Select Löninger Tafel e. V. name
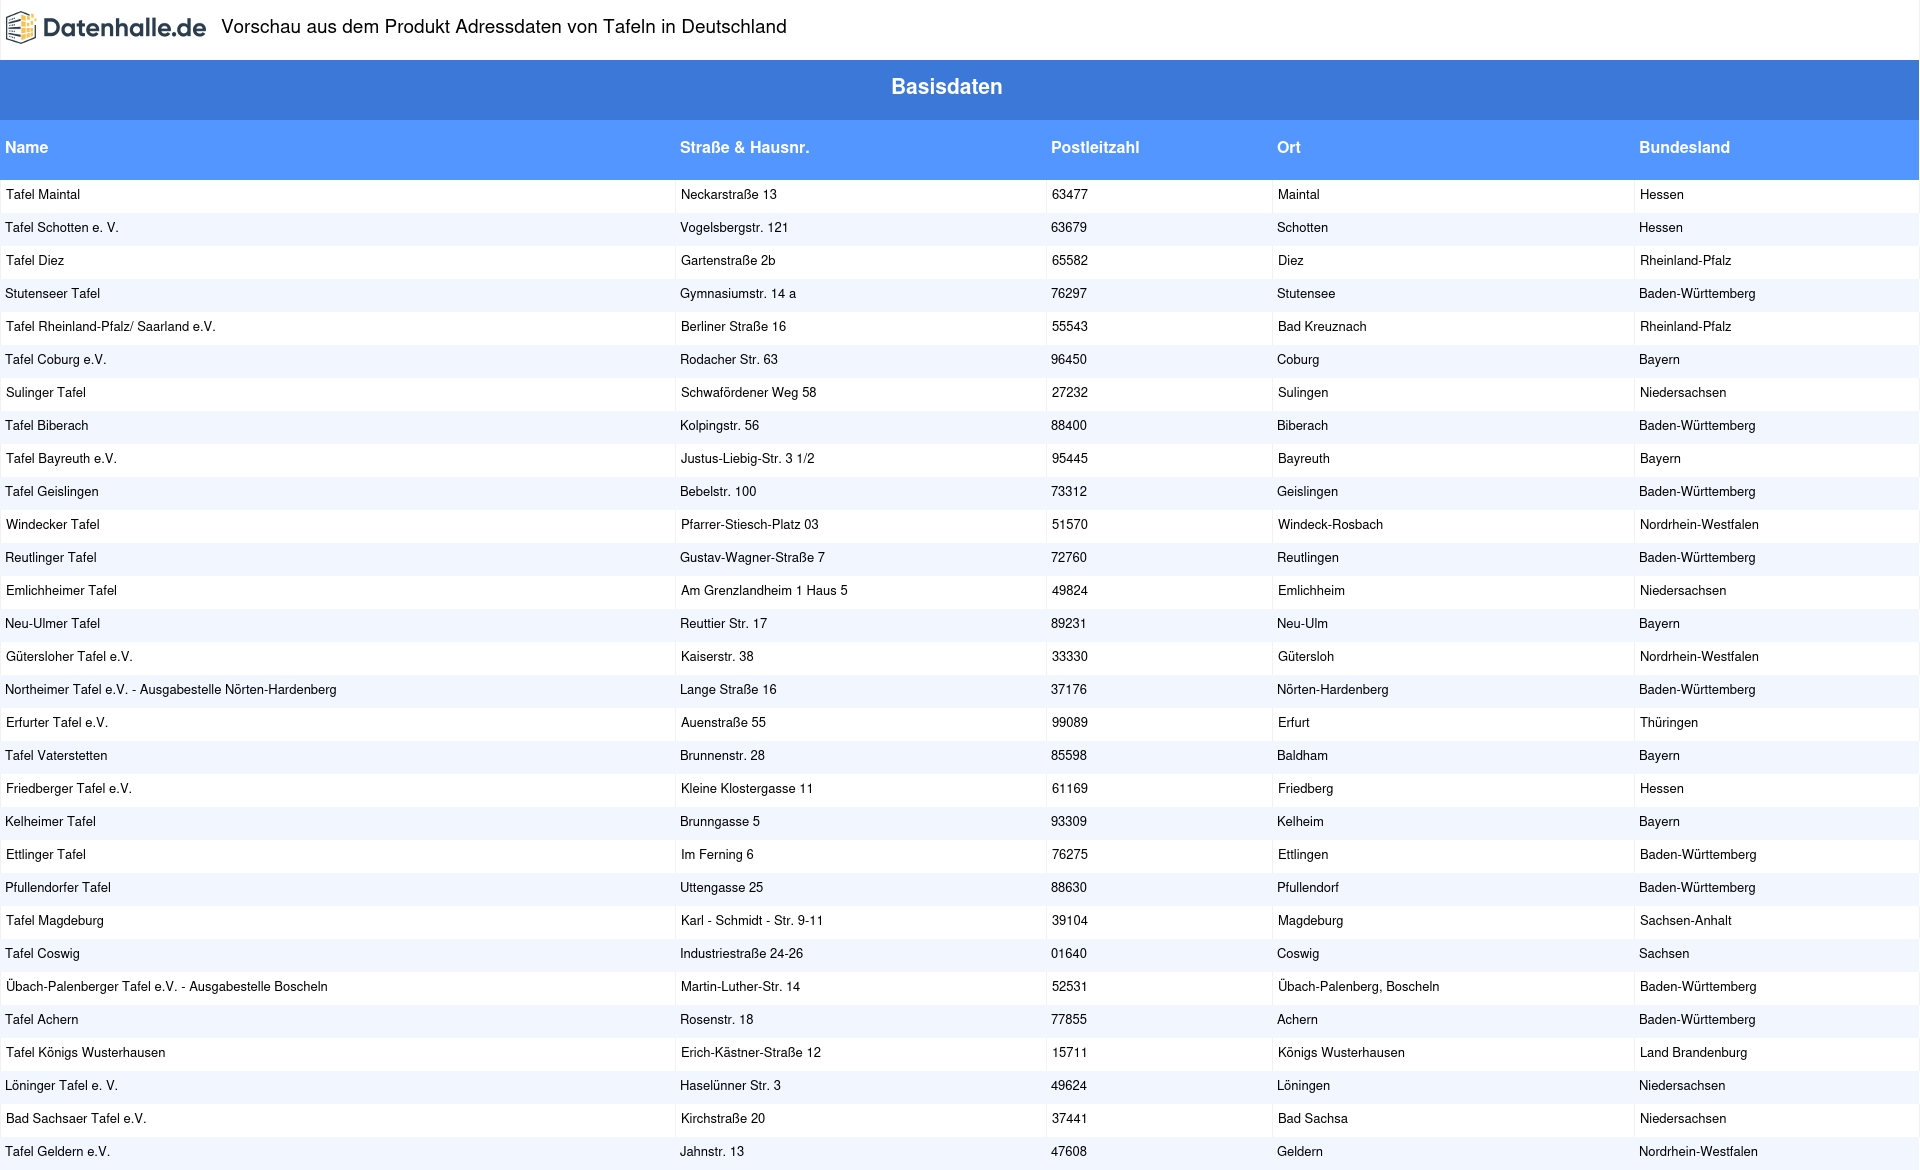This screenshot has height=1170, width=1920. pos(61,1086)
